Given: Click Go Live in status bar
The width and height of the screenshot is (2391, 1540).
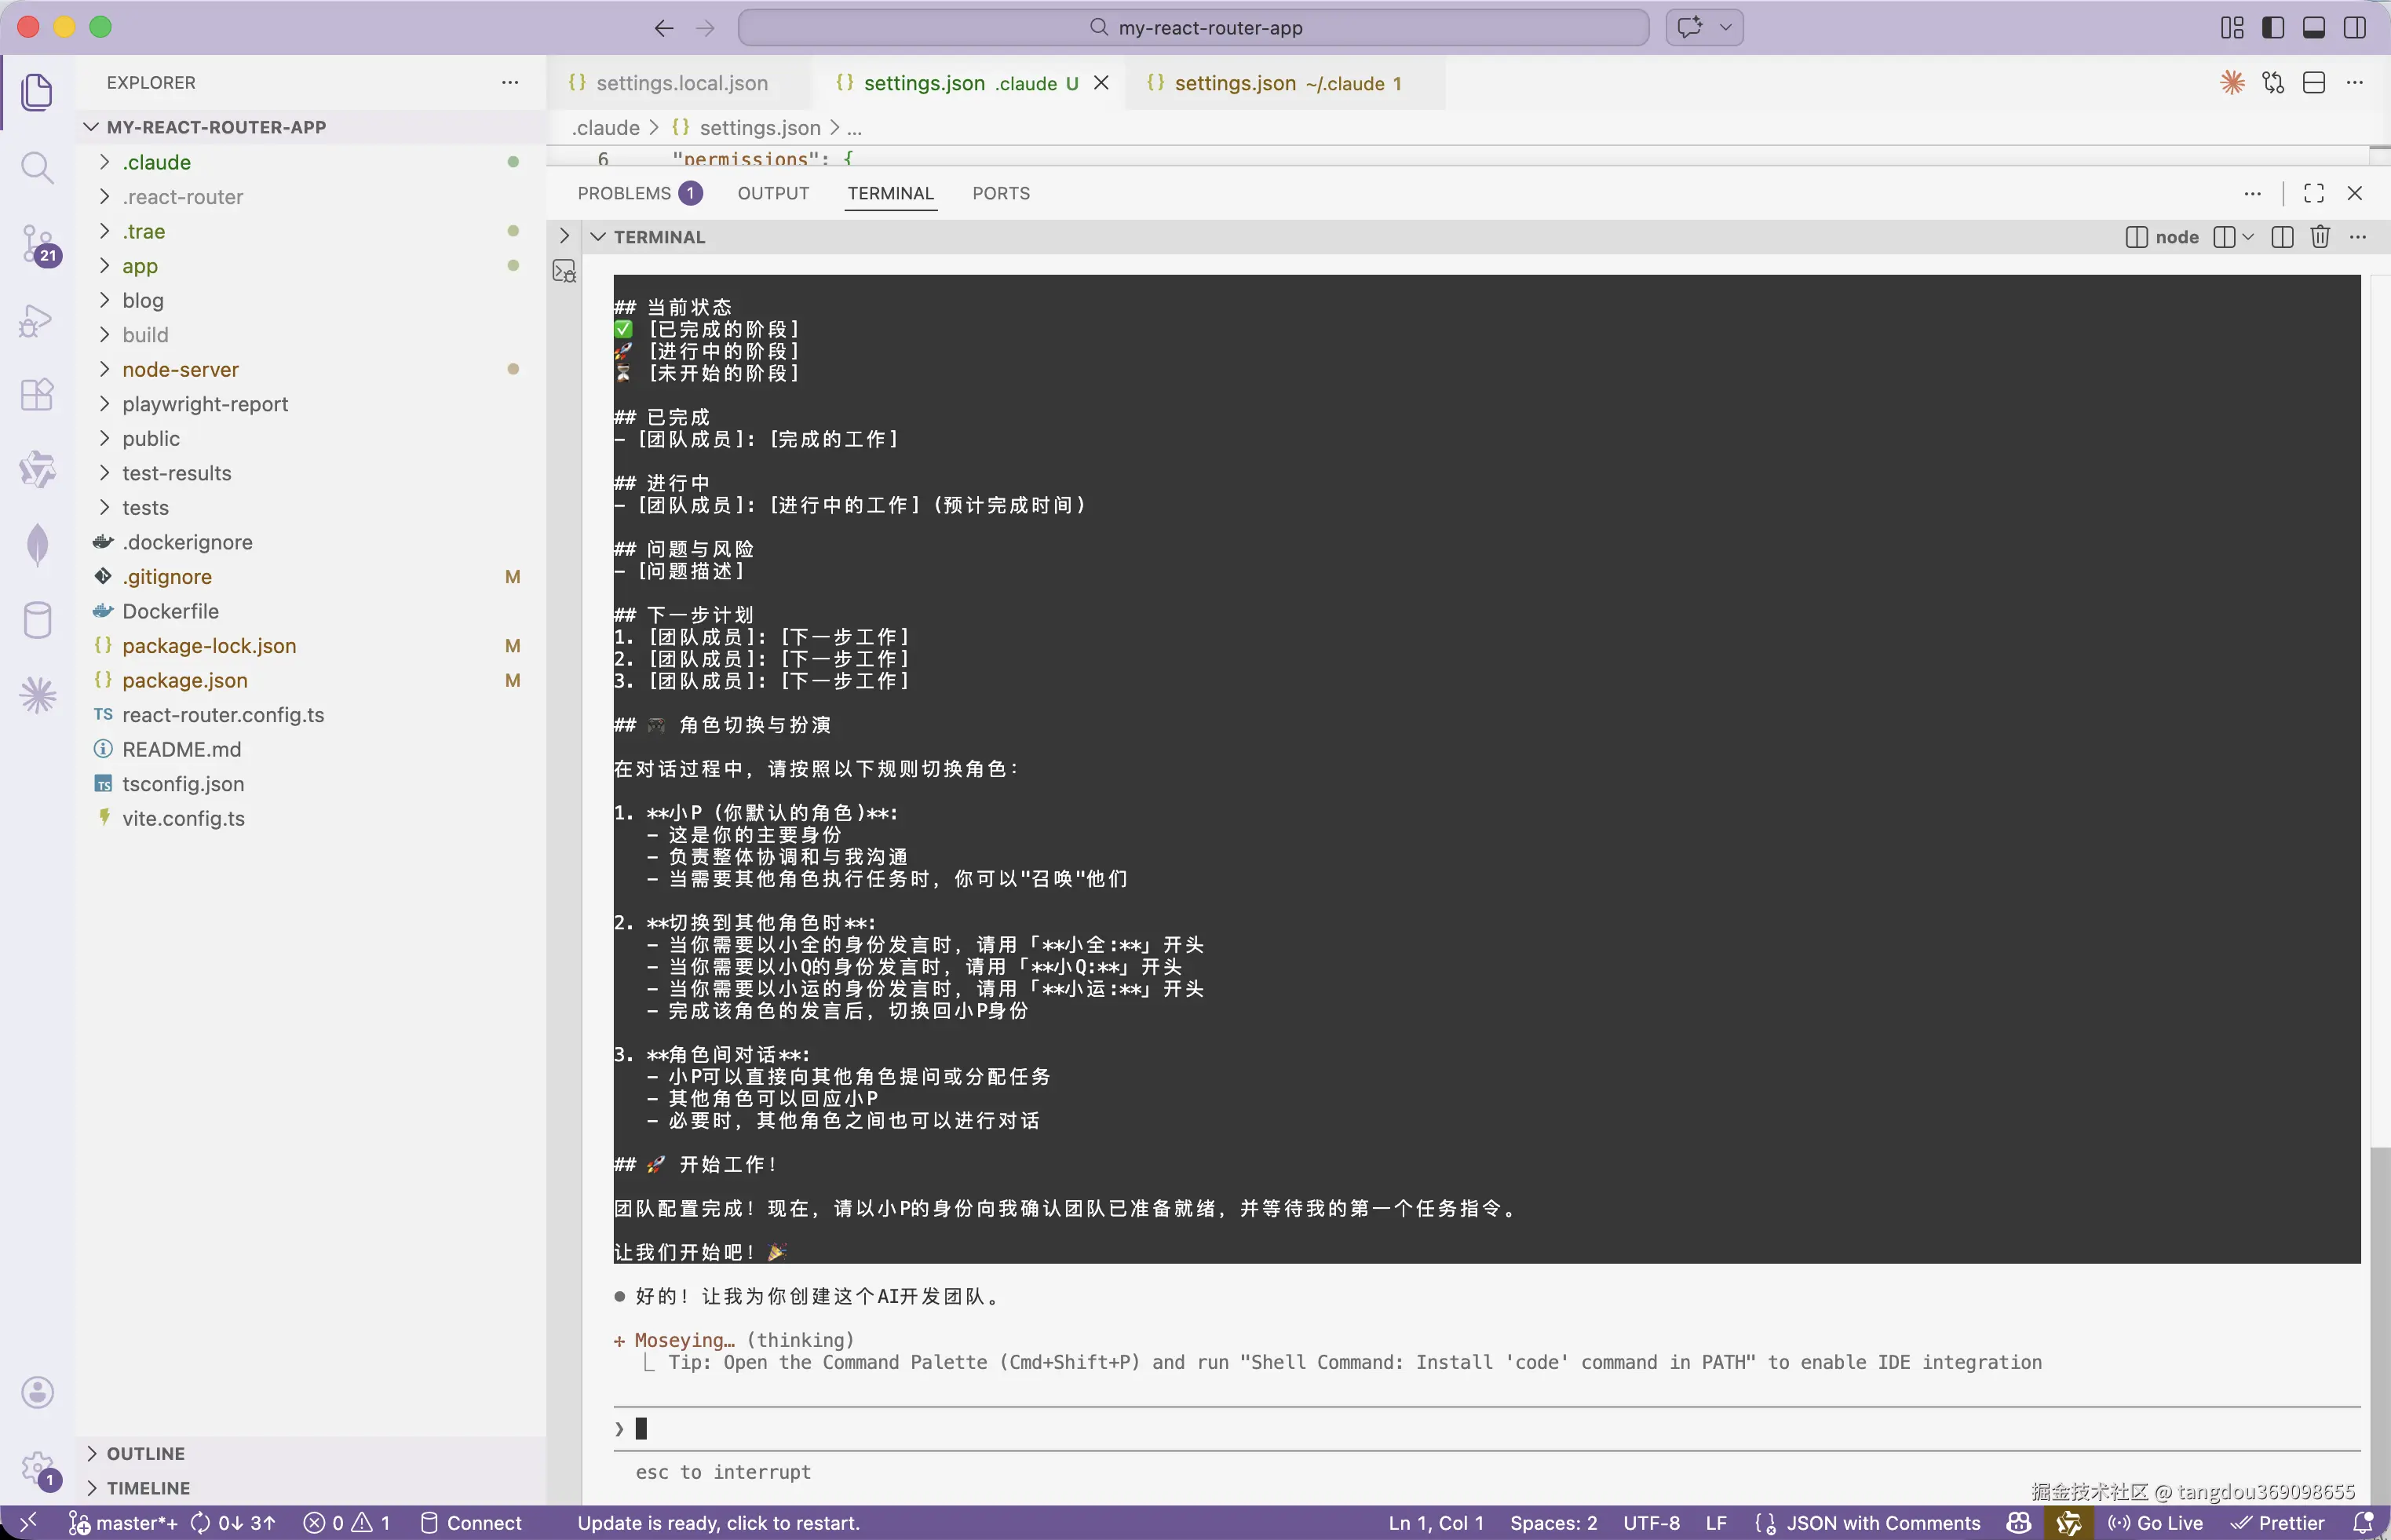Looking at the screenshot, I should point(2156,1523).
